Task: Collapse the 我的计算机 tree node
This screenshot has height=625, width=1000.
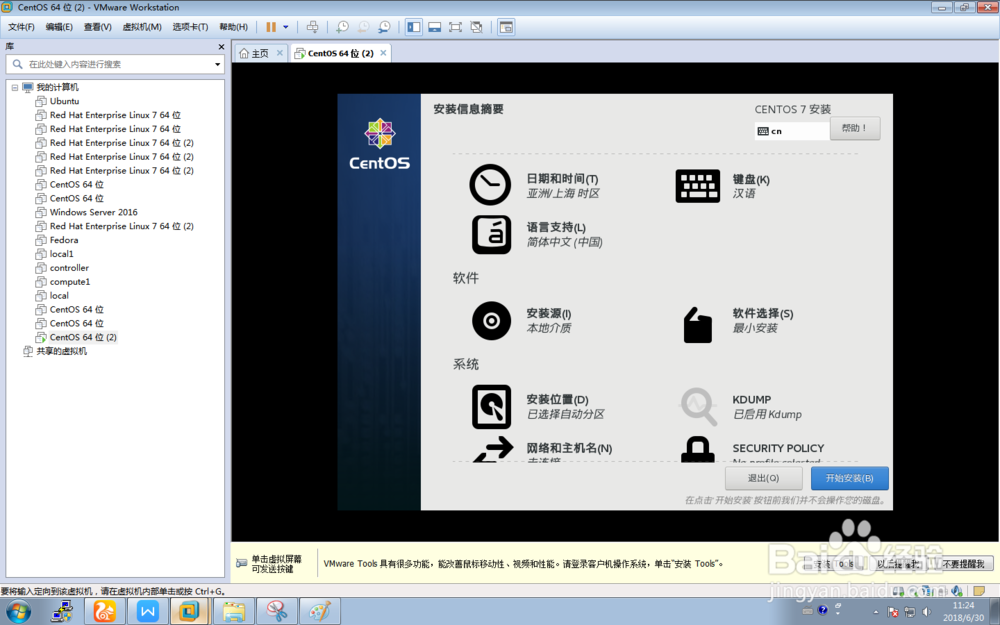Action: tap(15, 87)
